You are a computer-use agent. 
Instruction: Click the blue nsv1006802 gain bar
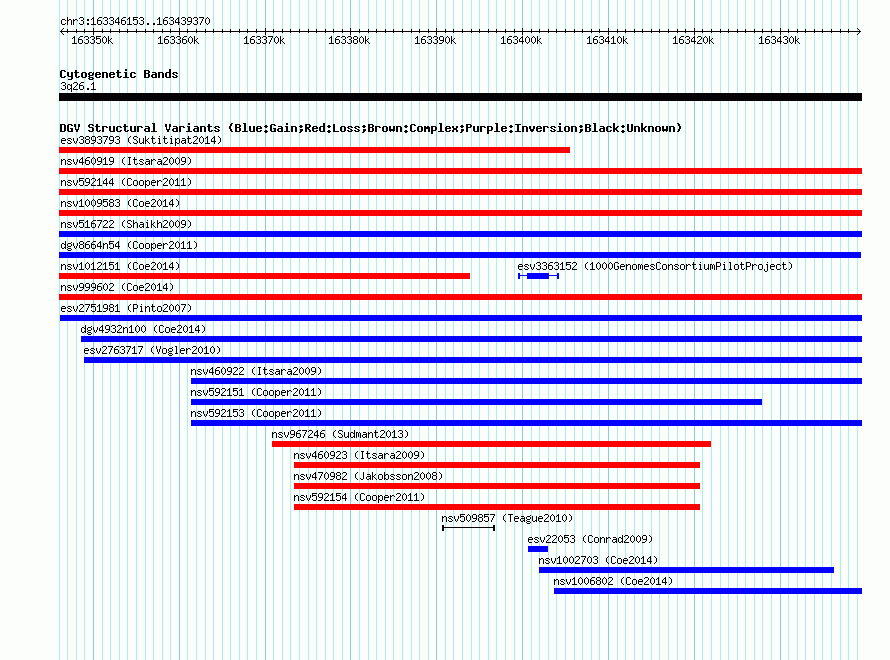pyautogui.click(x=708, y=591)
